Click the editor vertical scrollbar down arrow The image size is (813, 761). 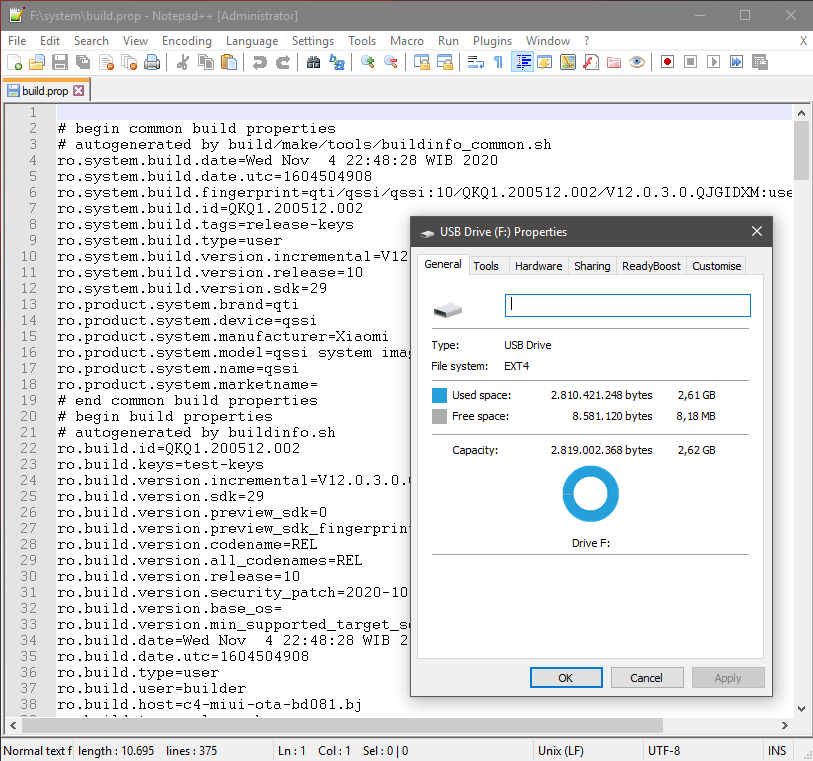click(x=801, y=709)
